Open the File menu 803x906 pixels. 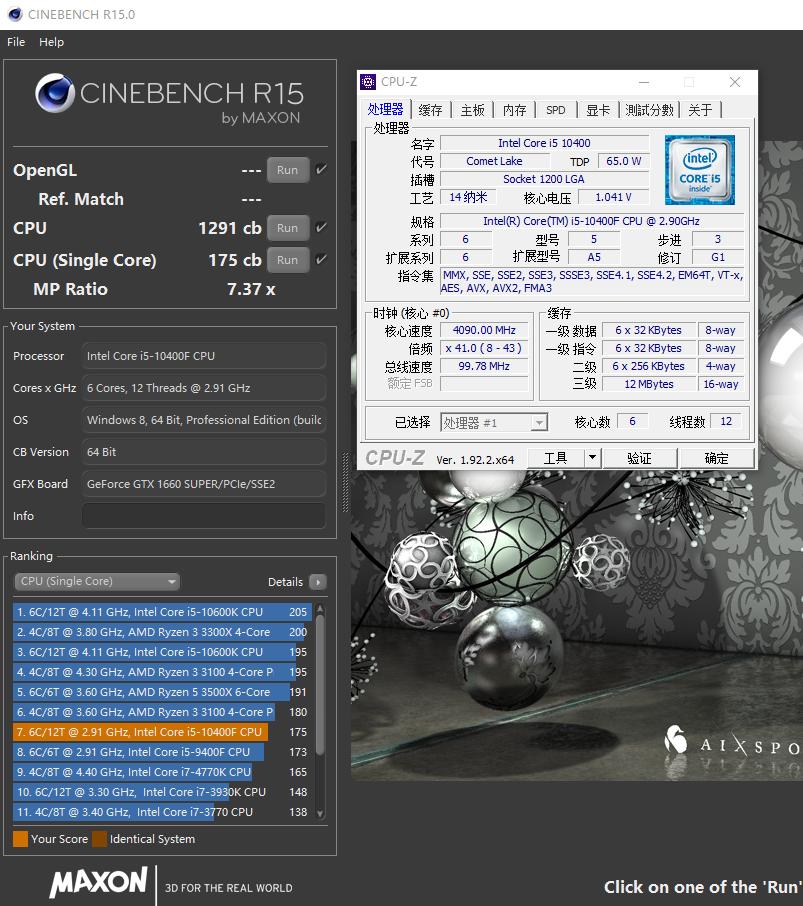[x=16, y=42]
